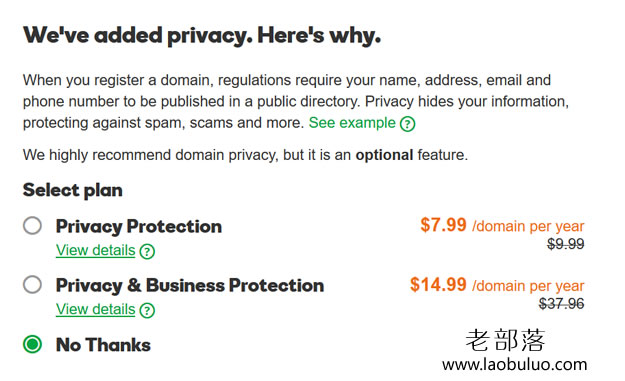Click the Privacy & Business Protection plan label
This screenshot has height=381, width=625.
tap(190, 286)
